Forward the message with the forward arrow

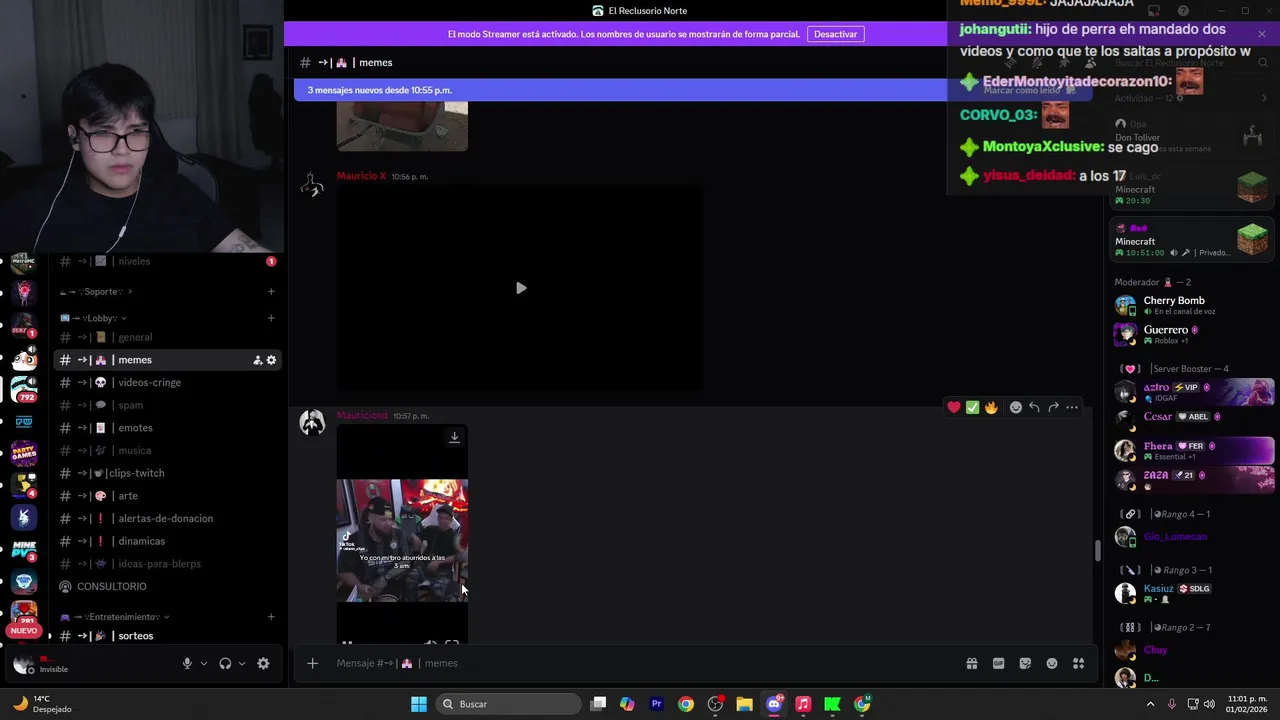click(1053, 407)
